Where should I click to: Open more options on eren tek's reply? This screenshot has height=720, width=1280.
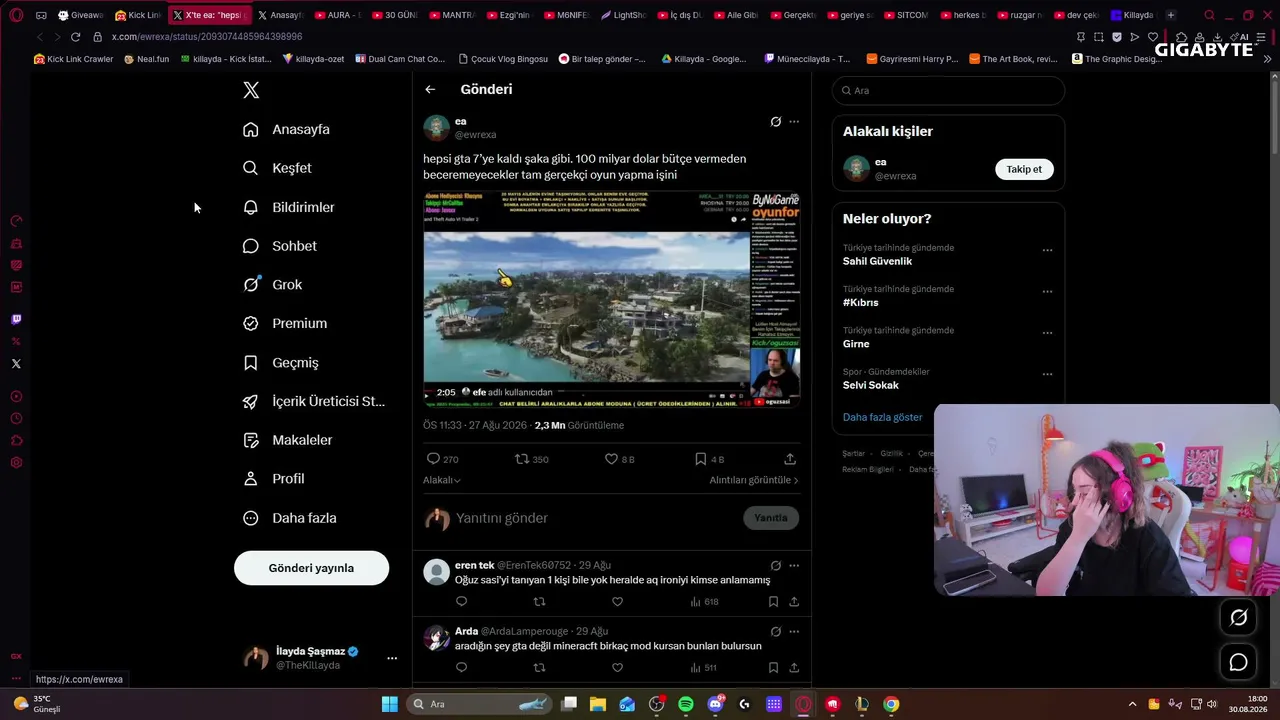click(x=794, y=565)
